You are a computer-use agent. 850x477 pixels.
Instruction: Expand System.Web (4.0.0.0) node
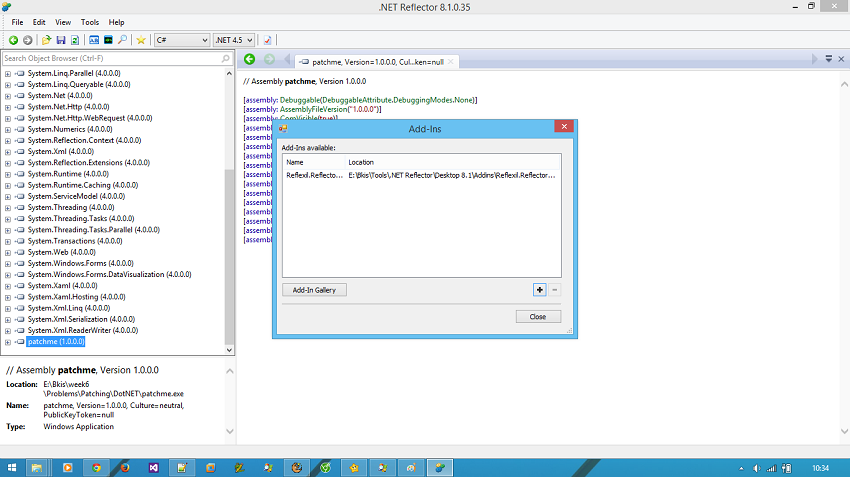(8, 253)
